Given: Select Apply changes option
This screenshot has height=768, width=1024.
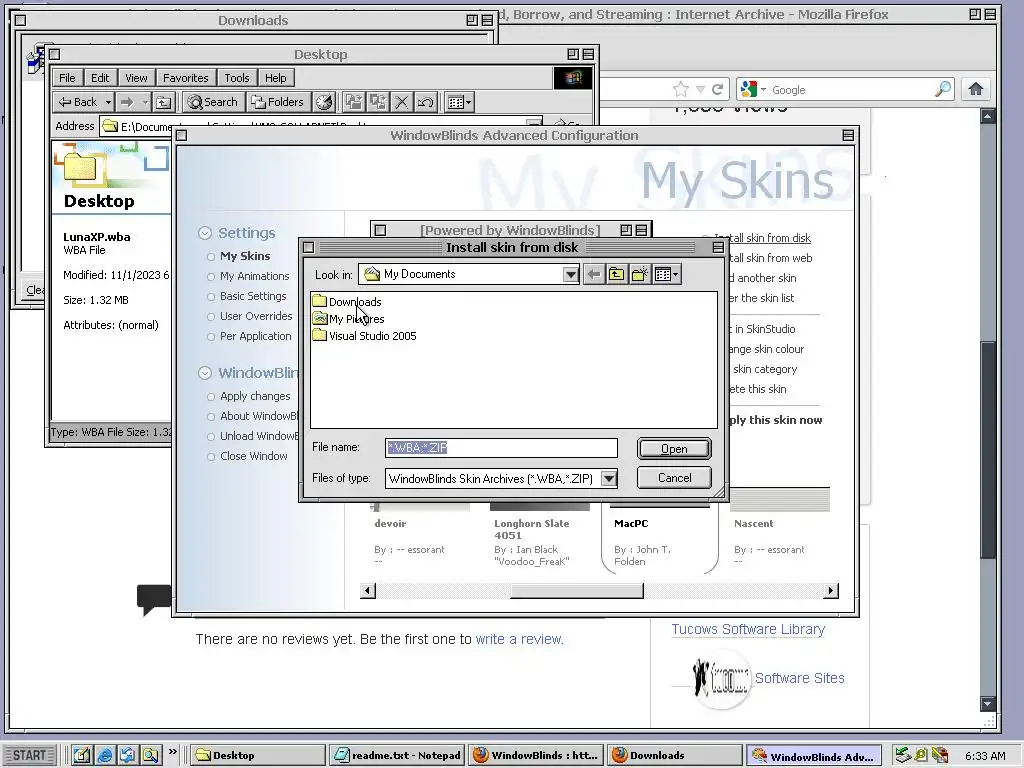Looking at the screenshot, I should (255, 396).
